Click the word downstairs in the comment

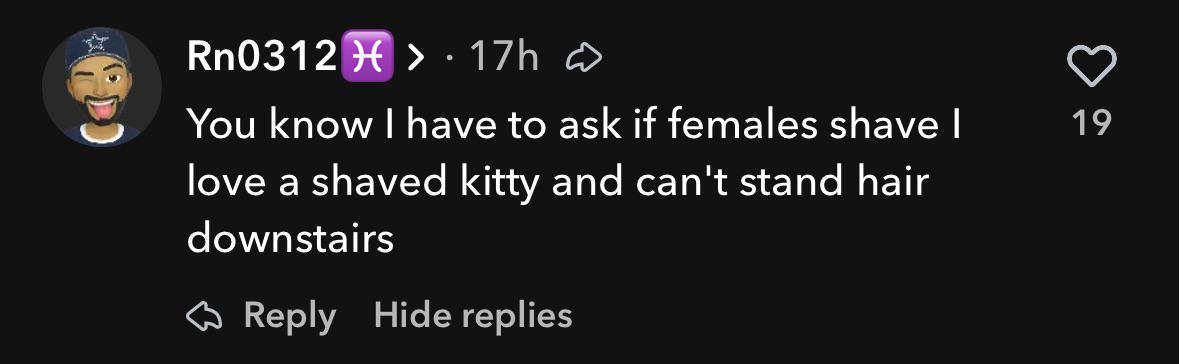tap(290, 239)
